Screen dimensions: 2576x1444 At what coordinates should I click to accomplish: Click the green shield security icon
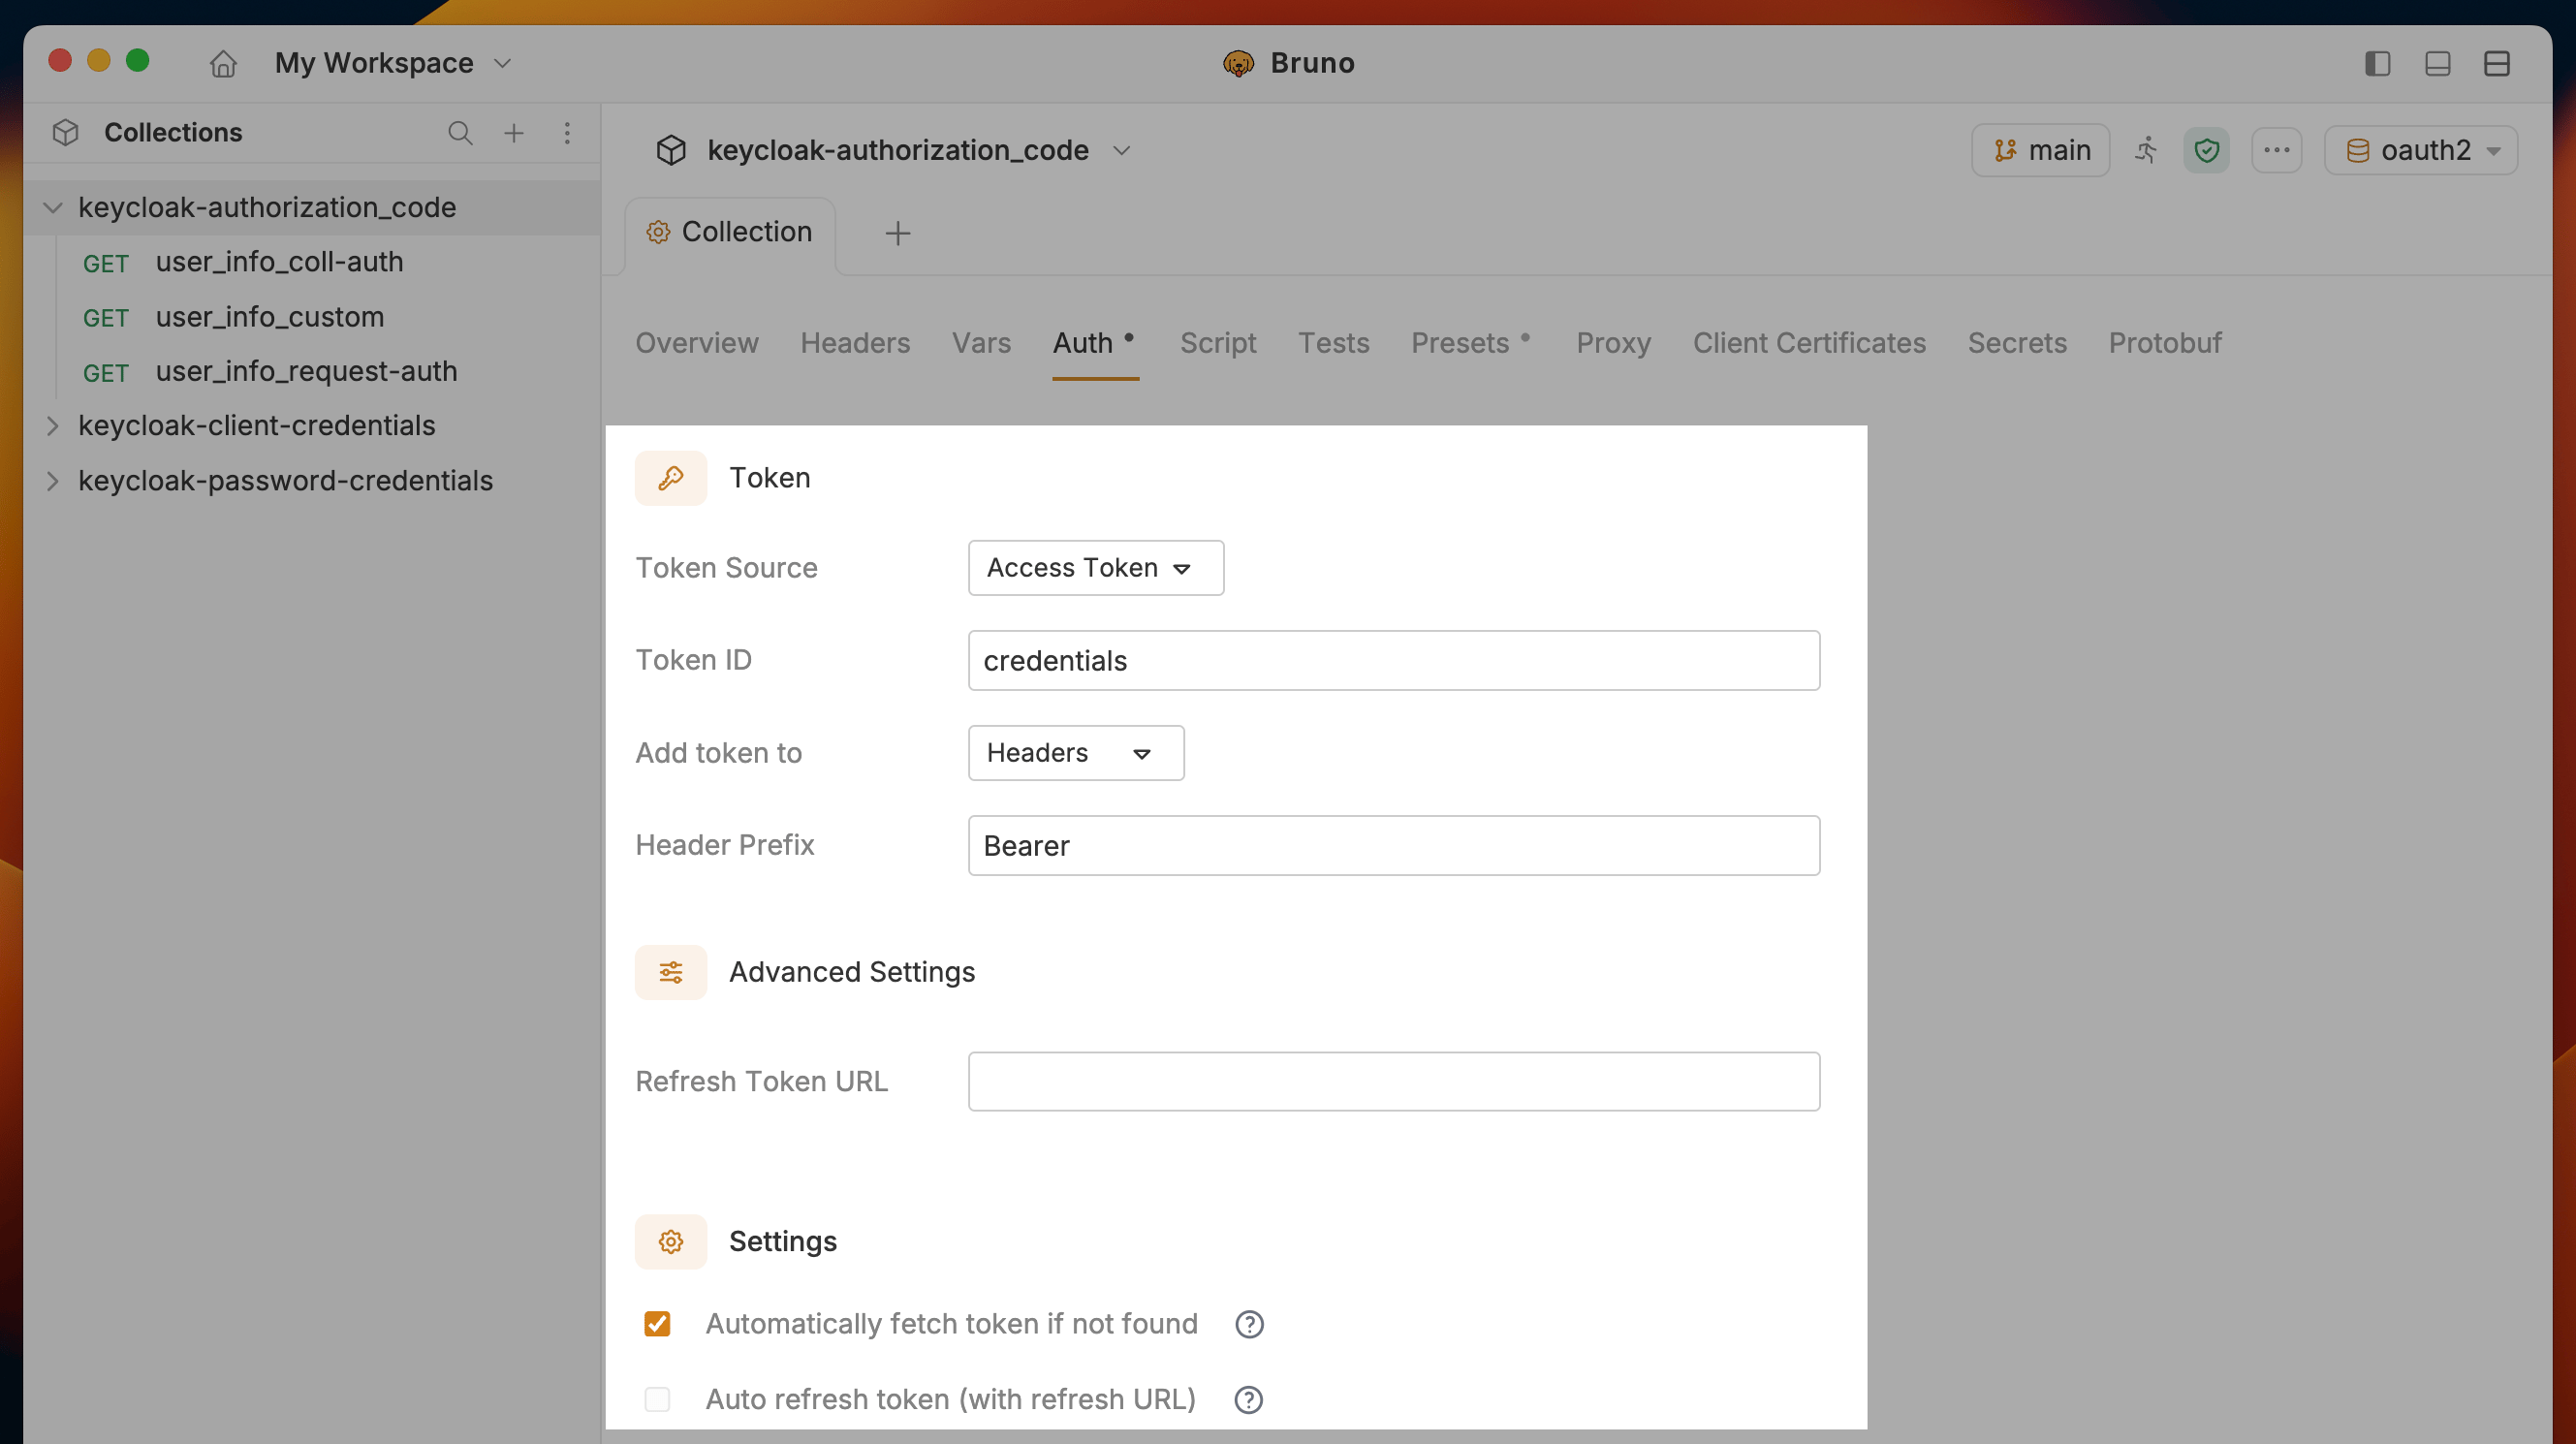pos(2207,150)
